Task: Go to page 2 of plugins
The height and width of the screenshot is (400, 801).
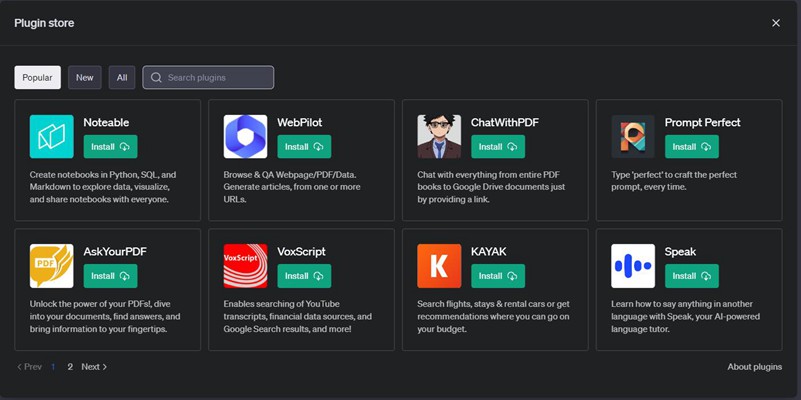Action: pos(70,367)
